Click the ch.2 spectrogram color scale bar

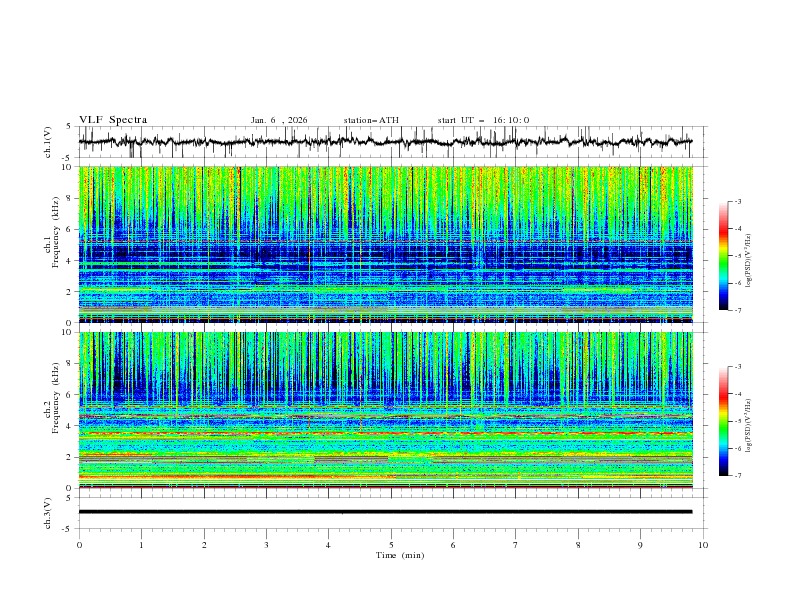(723, 421)
